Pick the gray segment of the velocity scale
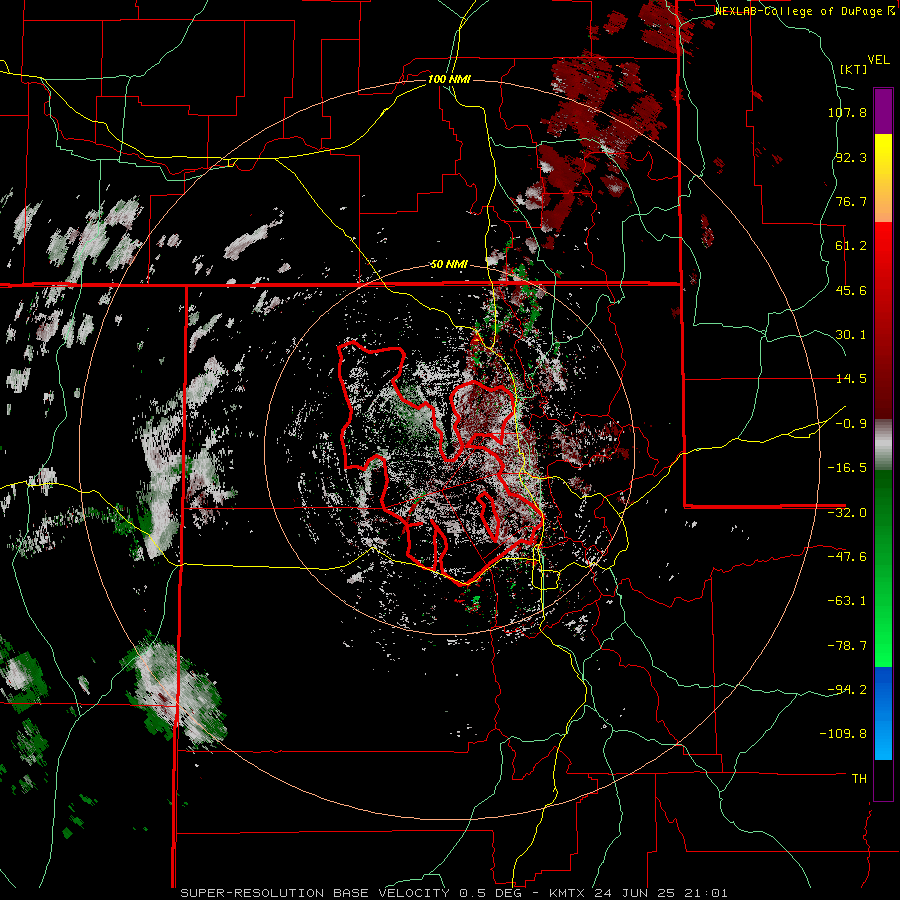This screenshot has height=900, width=900. pos(883,445)
